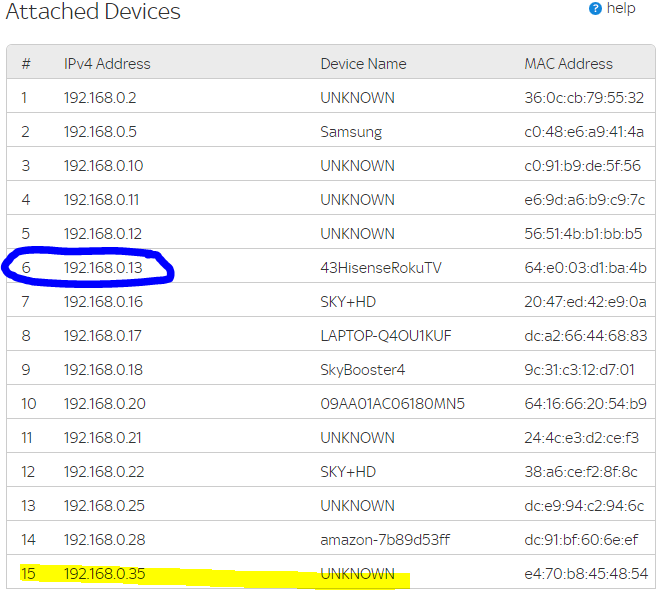The image size is (659, 590).
Task: Click the MAC Address column header
Action: tap(569, 63)
